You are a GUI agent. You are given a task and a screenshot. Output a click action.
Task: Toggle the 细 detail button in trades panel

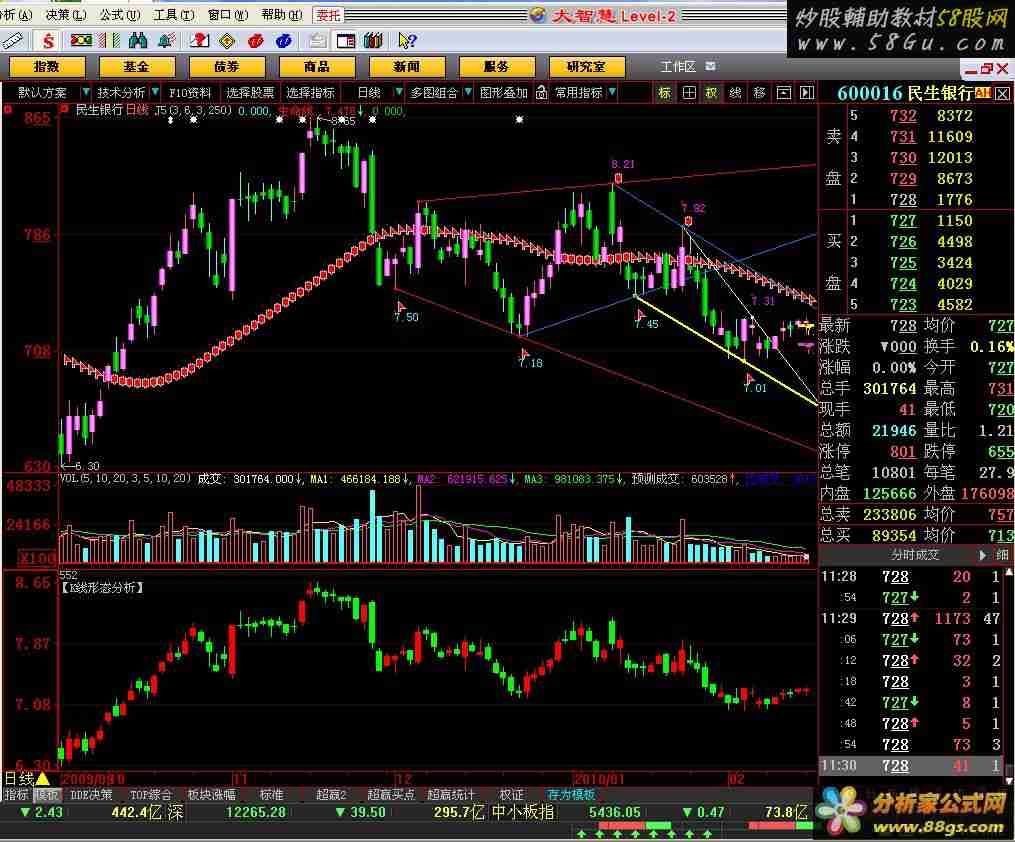(1001, 555)
